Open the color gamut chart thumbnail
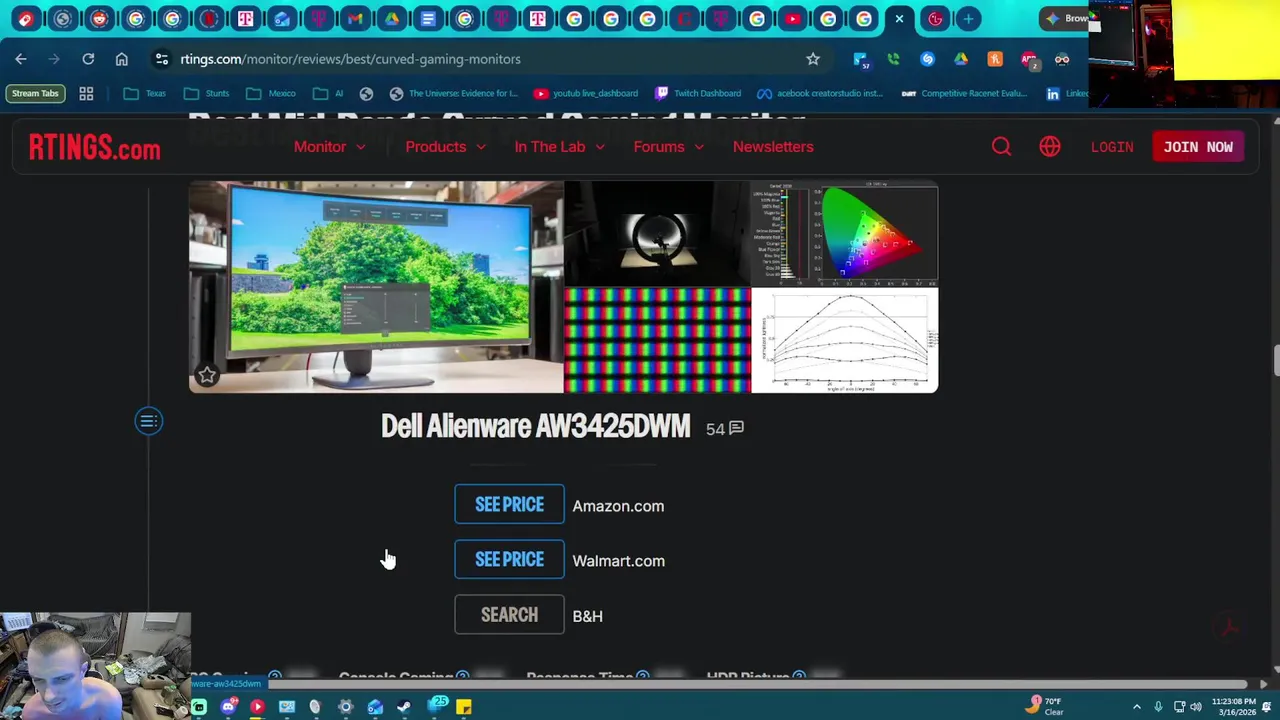Screen dimensions: 1280x720 click(x=845, y=233)
